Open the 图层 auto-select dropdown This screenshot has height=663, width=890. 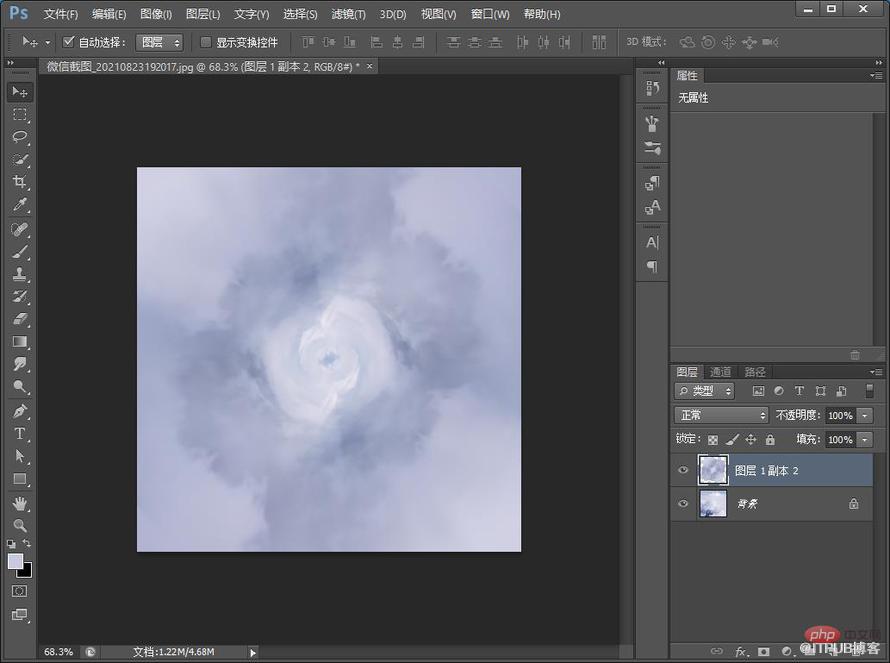(x=159, y=42)
